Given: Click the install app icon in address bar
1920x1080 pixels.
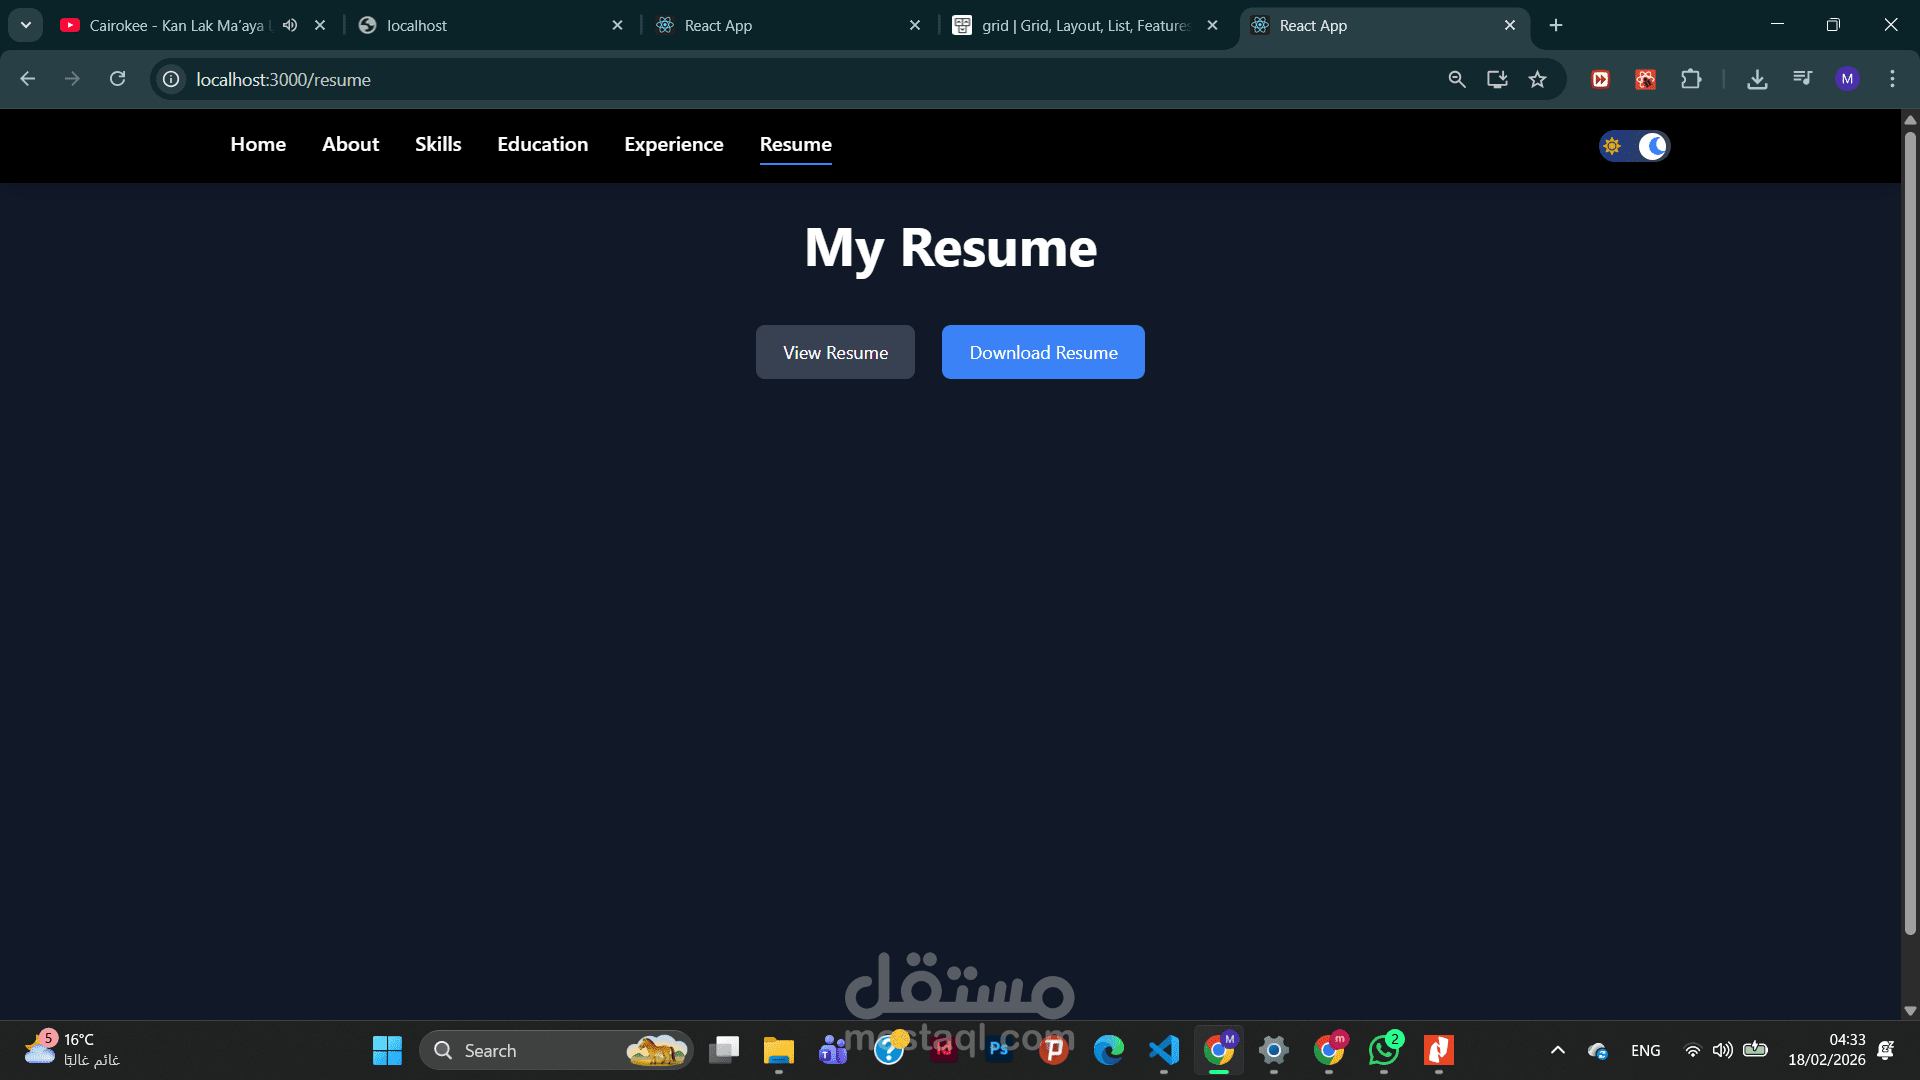Looking at the screenshot, I should click(1497, 79).
